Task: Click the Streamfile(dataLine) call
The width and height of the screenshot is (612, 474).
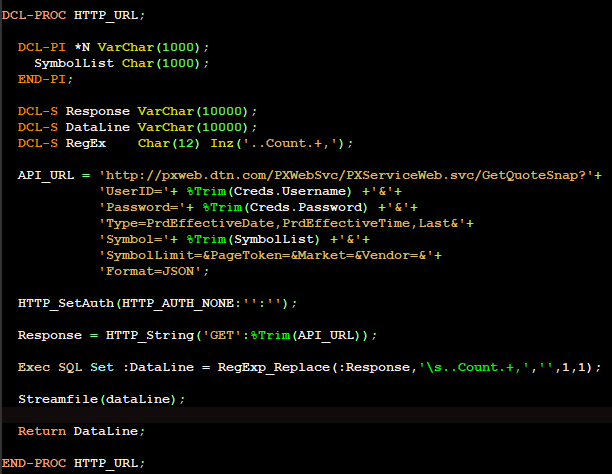Action: 101,399
